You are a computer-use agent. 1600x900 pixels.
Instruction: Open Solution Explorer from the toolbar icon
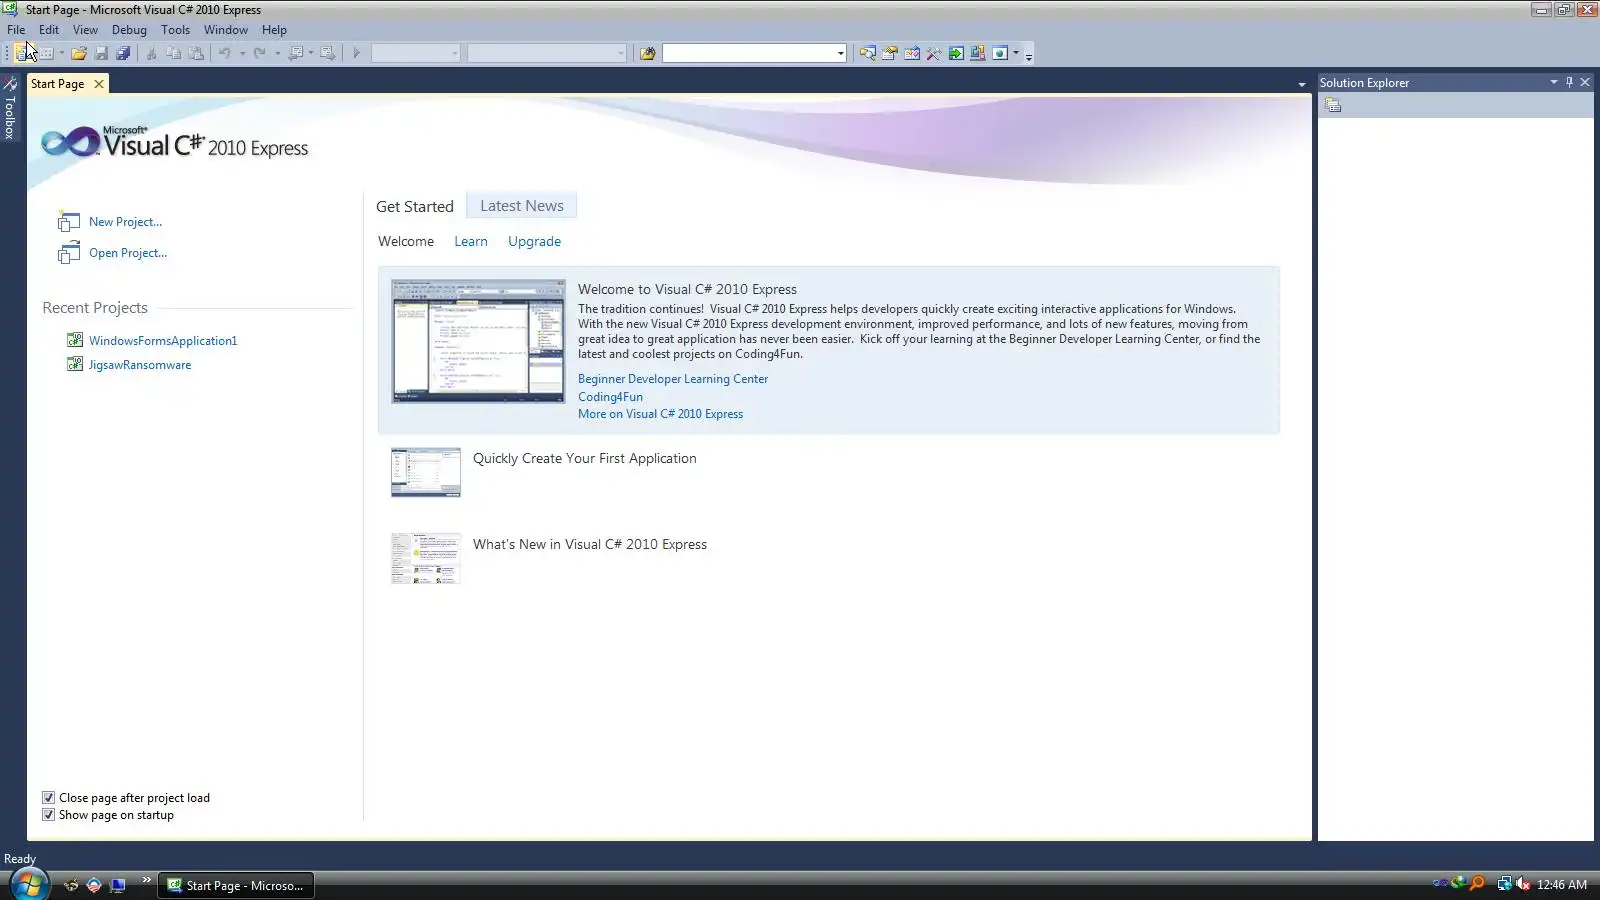[x=867, y=53]
